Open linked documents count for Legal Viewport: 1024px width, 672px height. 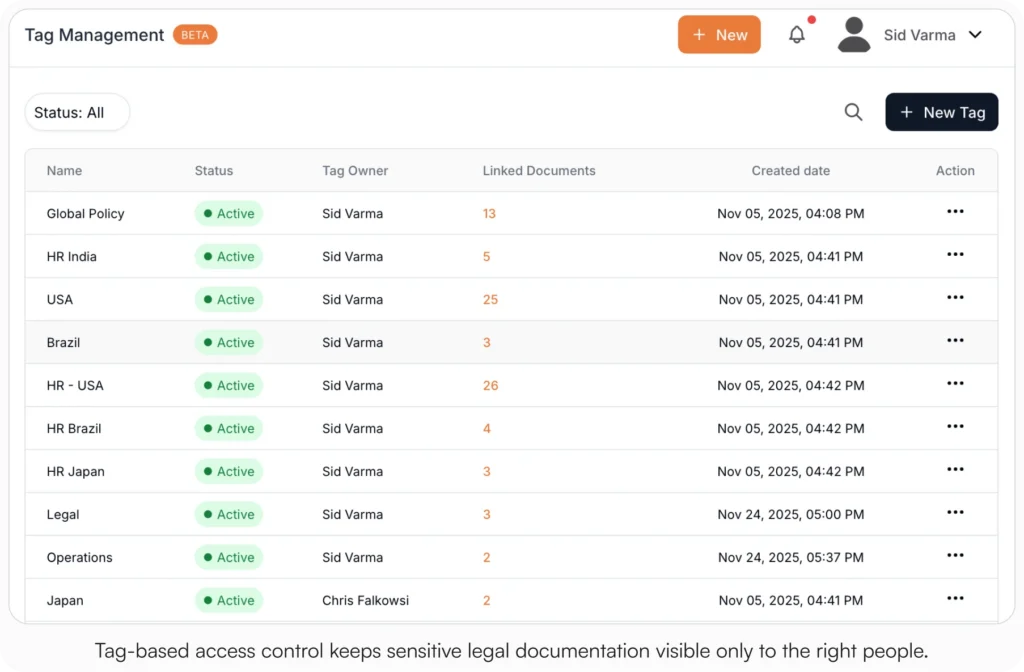pos(487,515)
